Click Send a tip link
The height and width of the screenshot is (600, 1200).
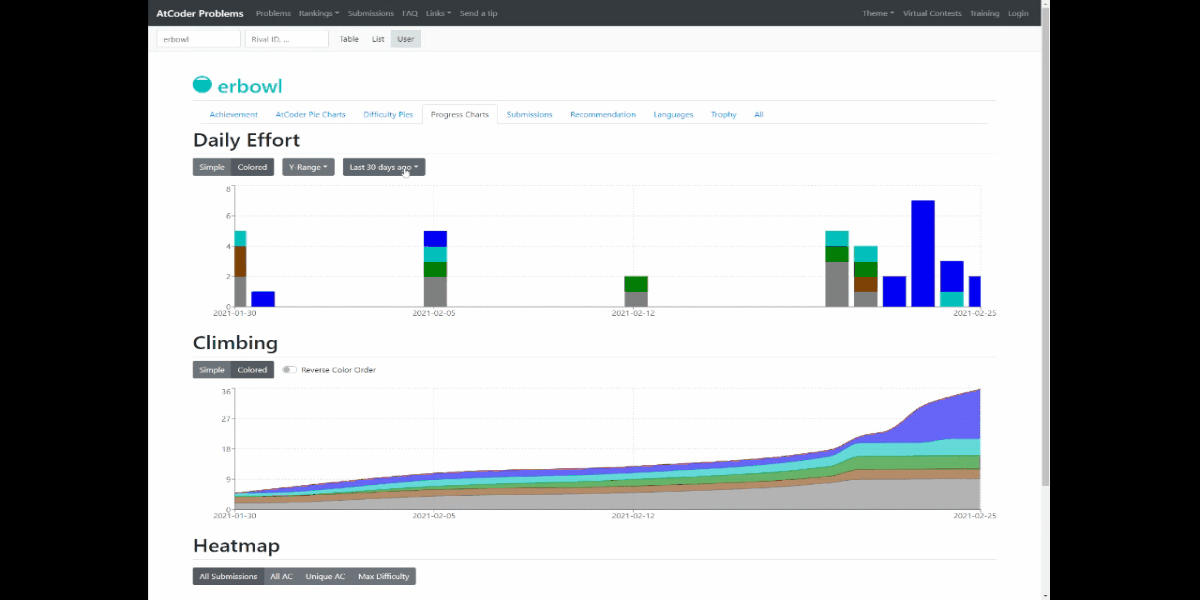click(478, 13)
